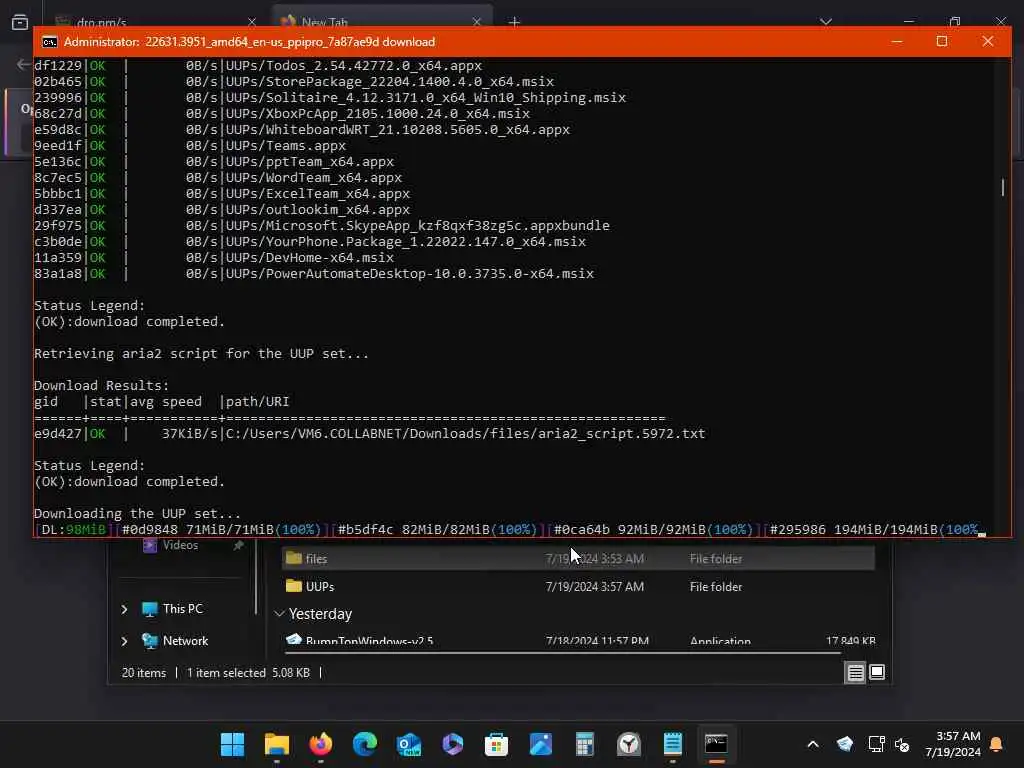Screen dimensions: 1024x768
Task: Open Outlook from the taskbar
Action: 409,744
